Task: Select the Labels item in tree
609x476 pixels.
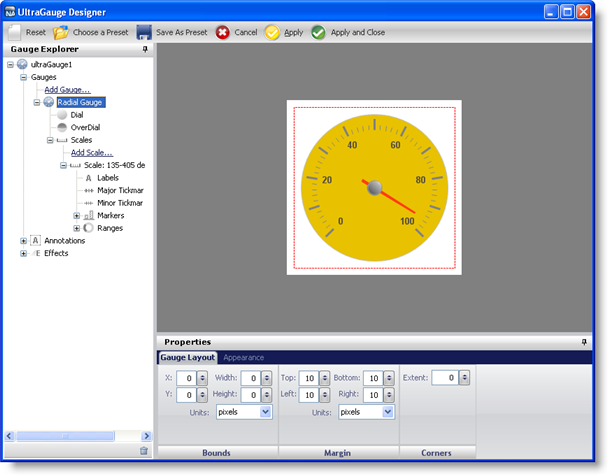Action: (x=107, y=178)
